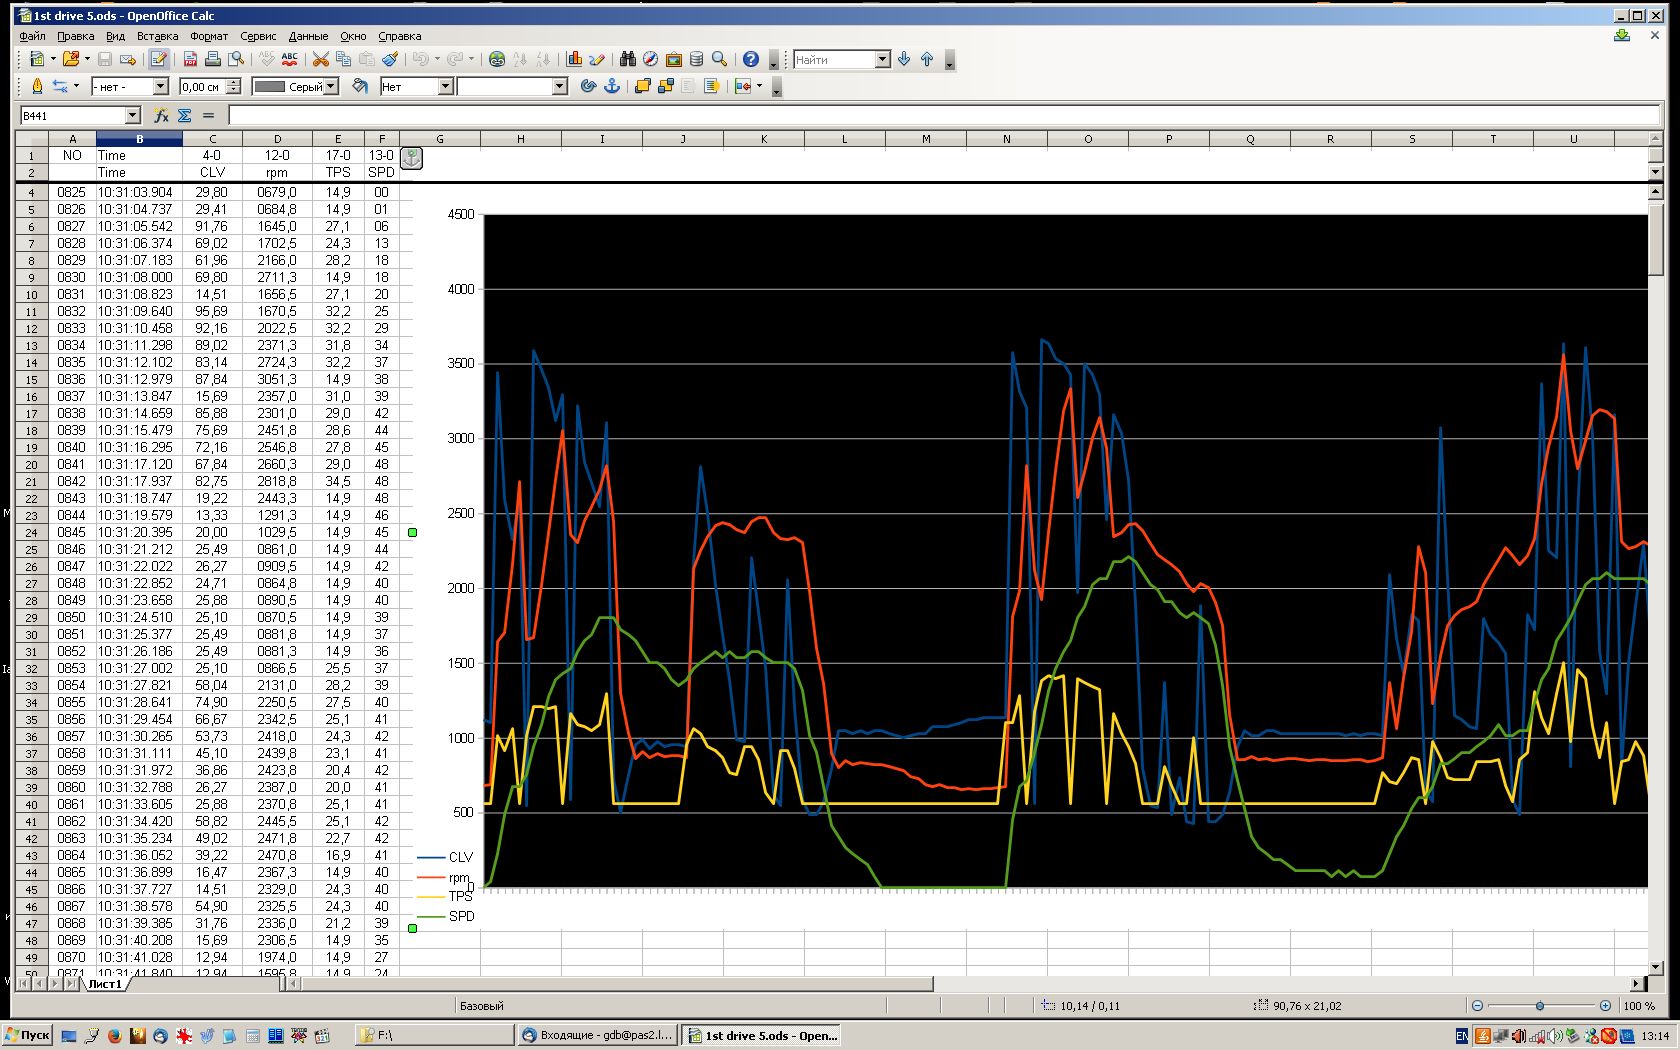
Task: Click the Function Wizard fx icon
Action: pos(161,116)
